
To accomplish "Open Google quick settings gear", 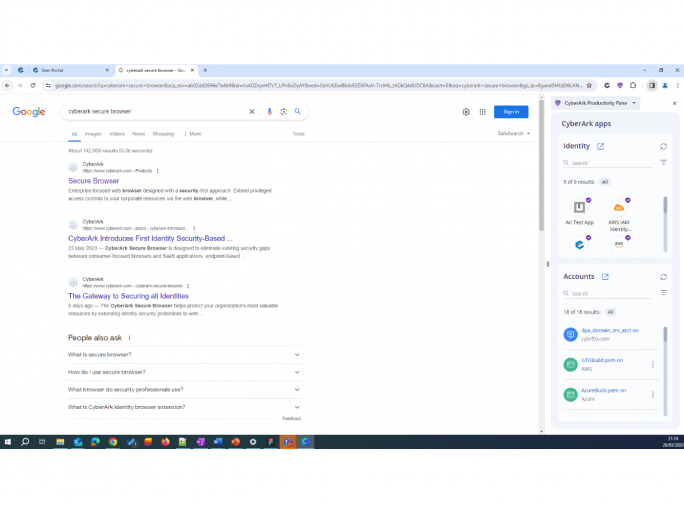I will pos(466,112).
